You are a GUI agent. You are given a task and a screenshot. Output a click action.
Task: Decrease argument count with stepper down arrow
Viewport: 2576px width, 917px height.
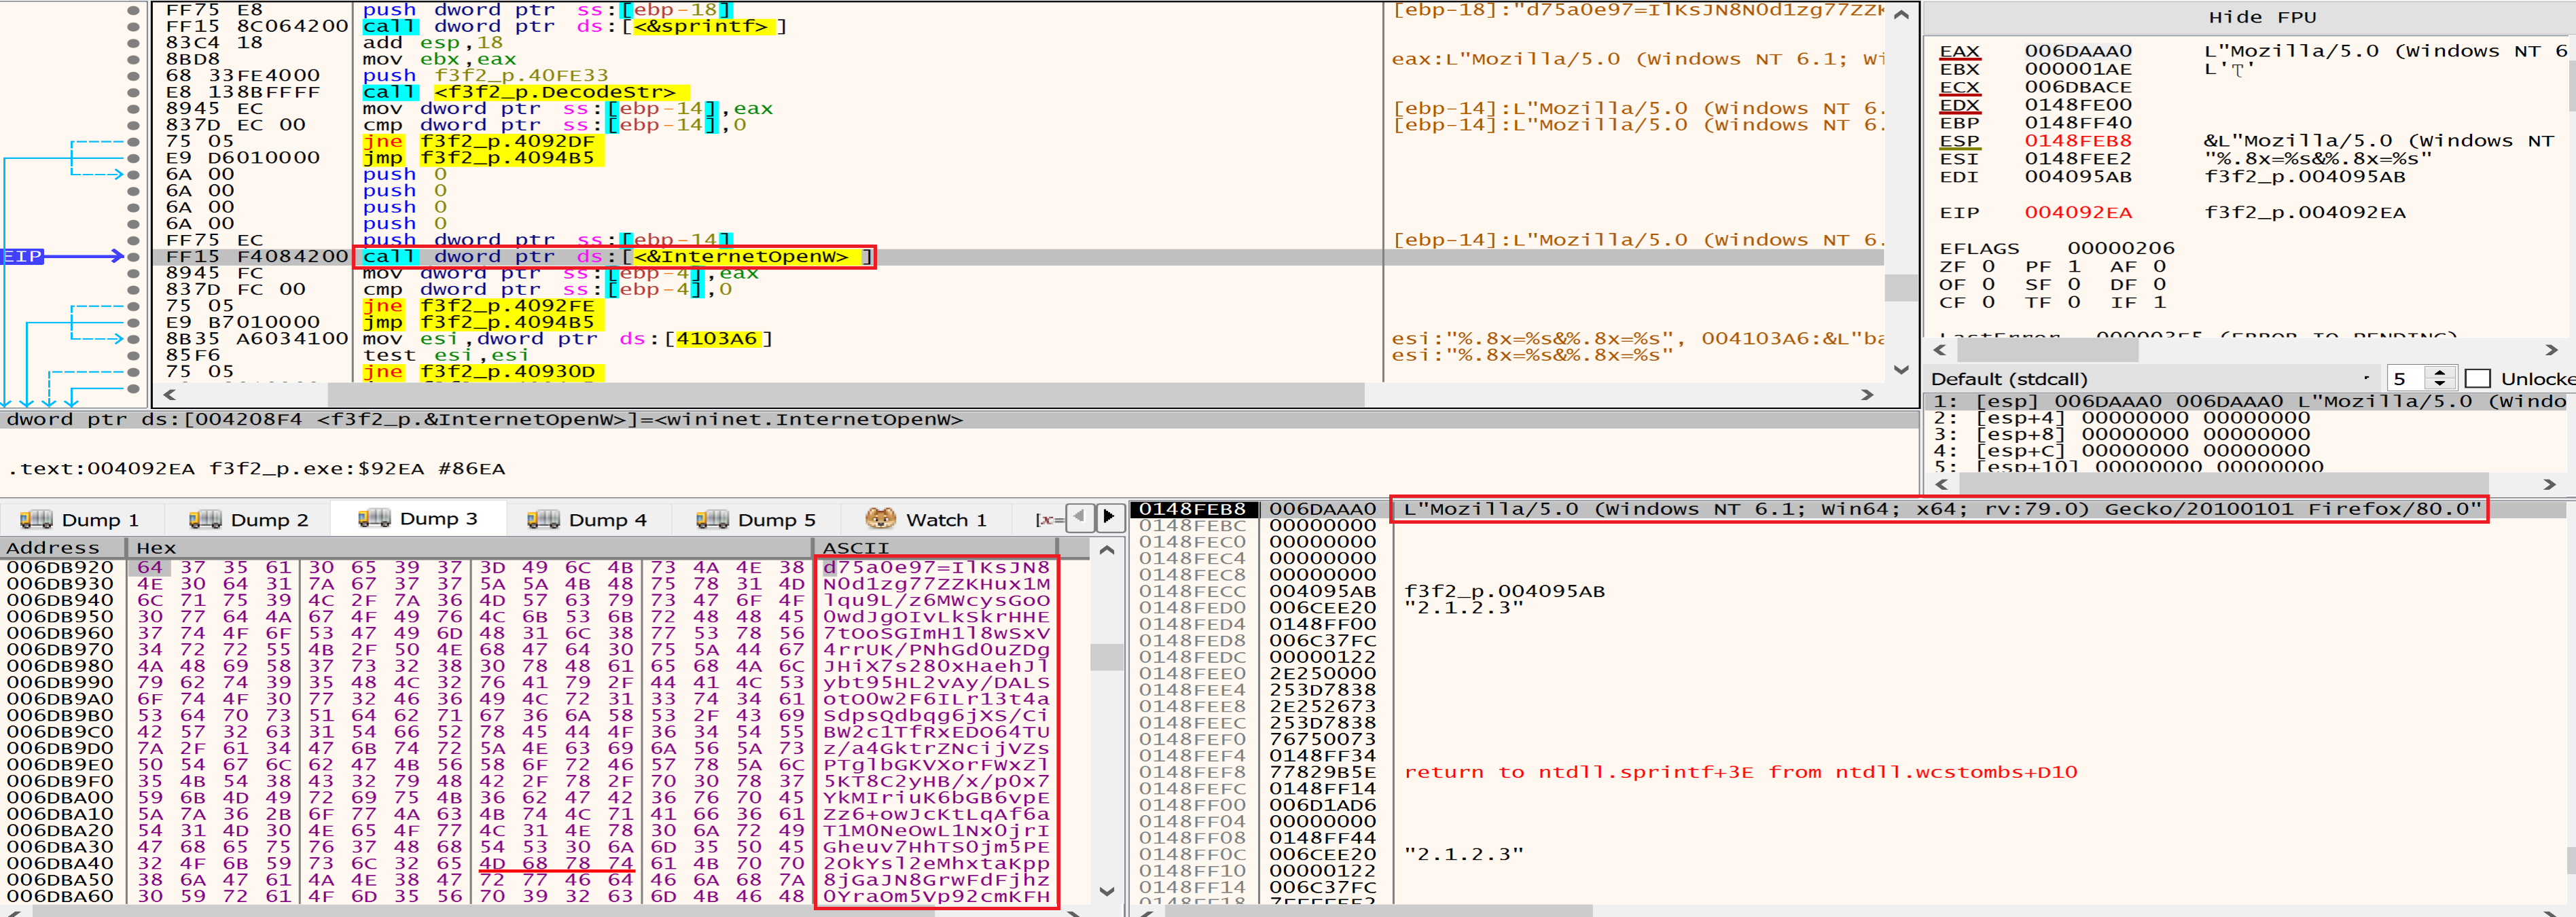tap(2440, 385)
